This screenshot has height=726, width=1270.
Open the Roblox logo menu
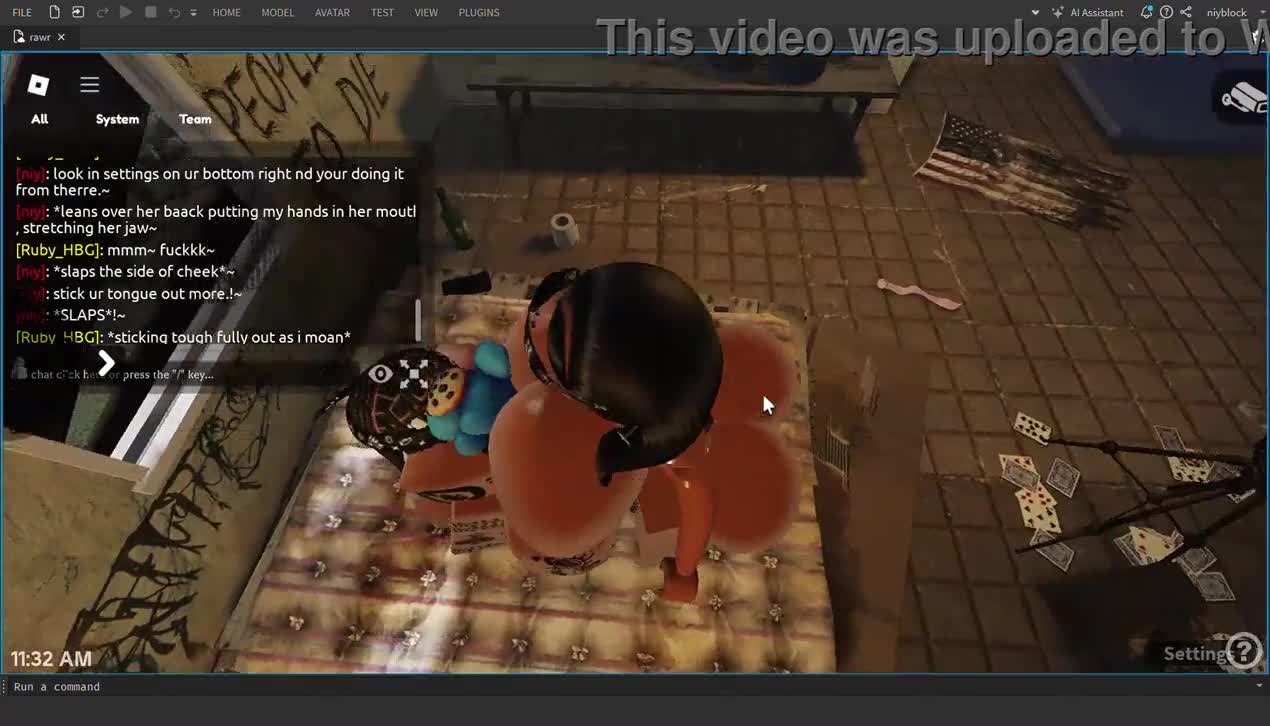(38, 85)
